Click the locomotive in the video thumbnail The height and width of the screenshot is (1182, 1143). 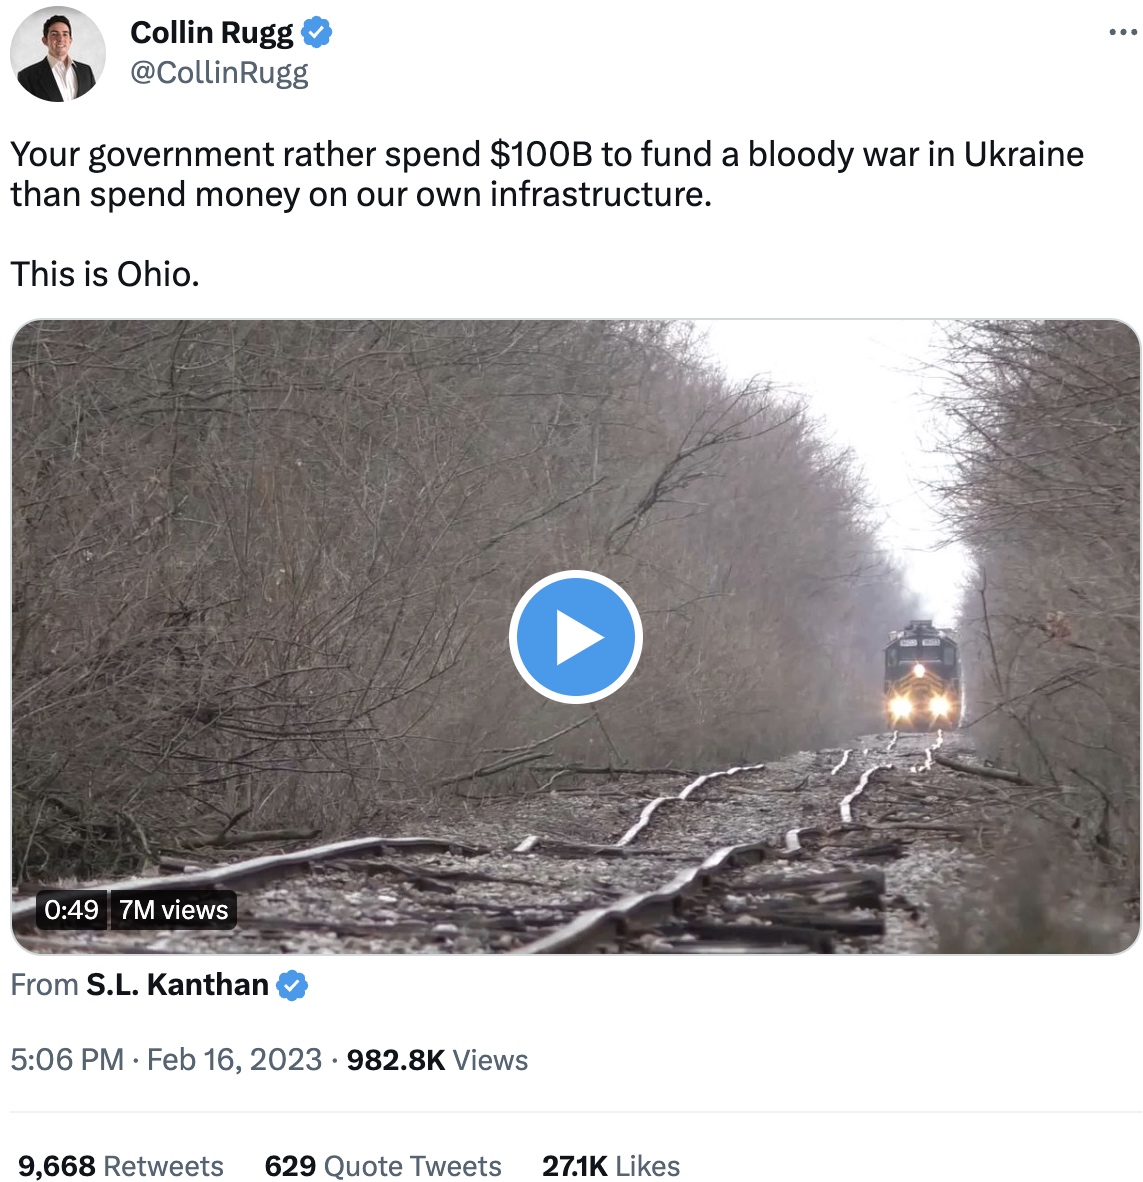point(921,677)
